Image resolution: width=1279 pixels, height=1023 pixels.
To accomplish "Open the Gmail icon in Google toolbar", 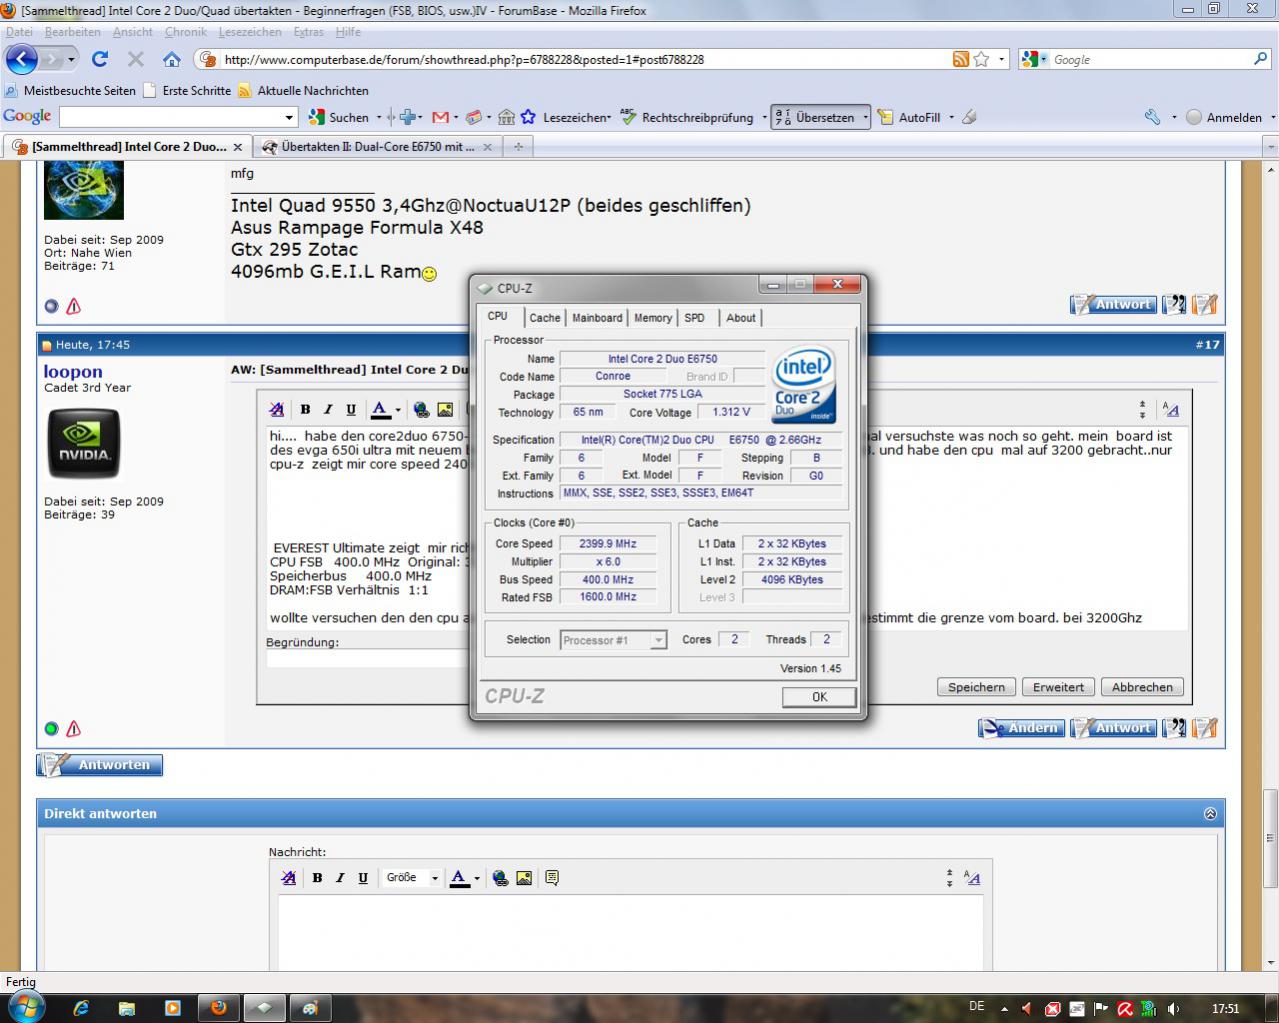I will pyautogui.click(x=440, y=117).
